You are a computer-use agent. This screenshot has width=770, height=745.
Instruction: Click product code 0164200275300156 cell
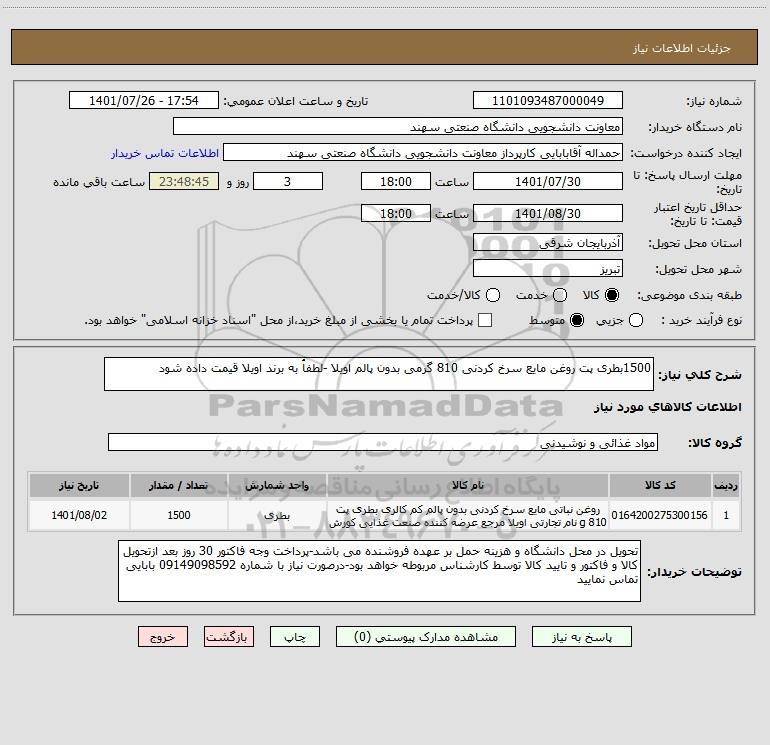coord(660,515)
